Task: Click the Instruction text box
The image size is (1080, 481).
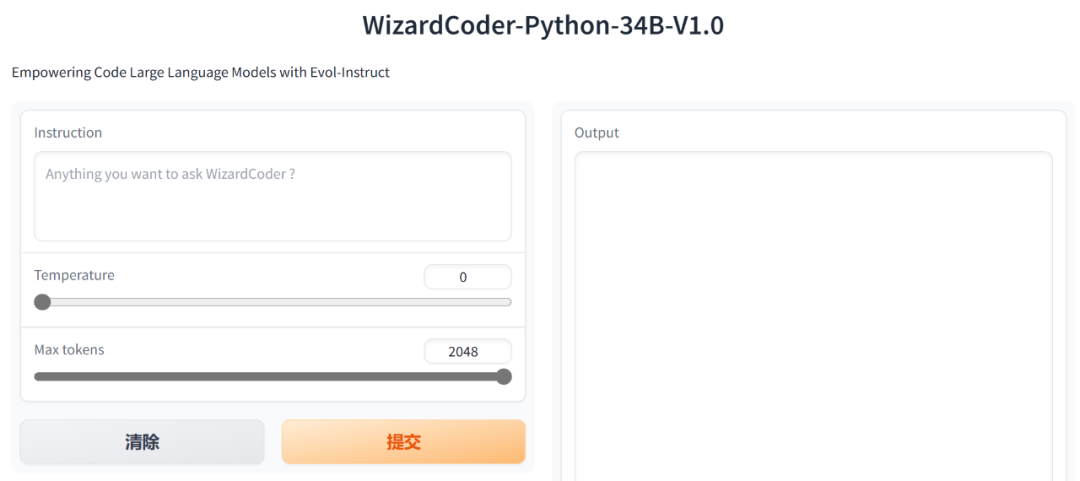Action: (x=273, y=196)
